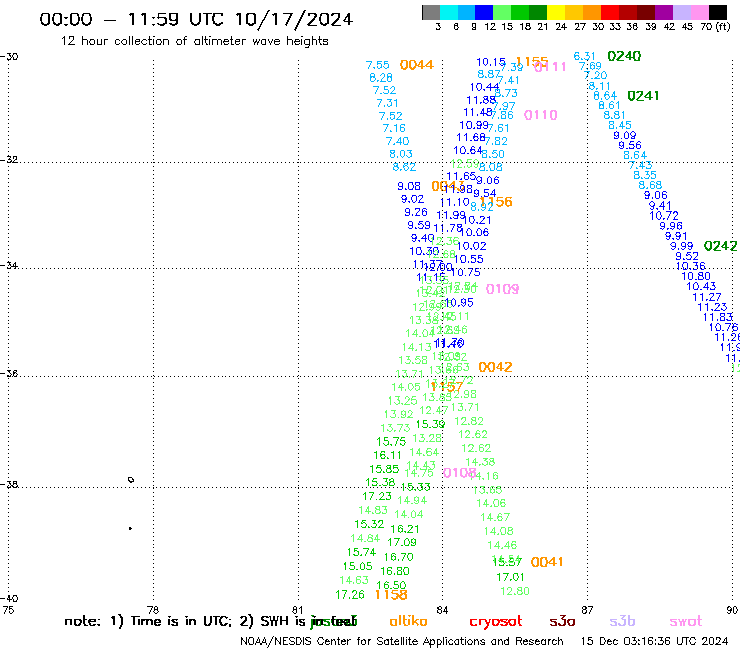Click the wave height value 9.56
Image resolution: width=740 pixels, height=650 pixels.
(x=630, y=146)
